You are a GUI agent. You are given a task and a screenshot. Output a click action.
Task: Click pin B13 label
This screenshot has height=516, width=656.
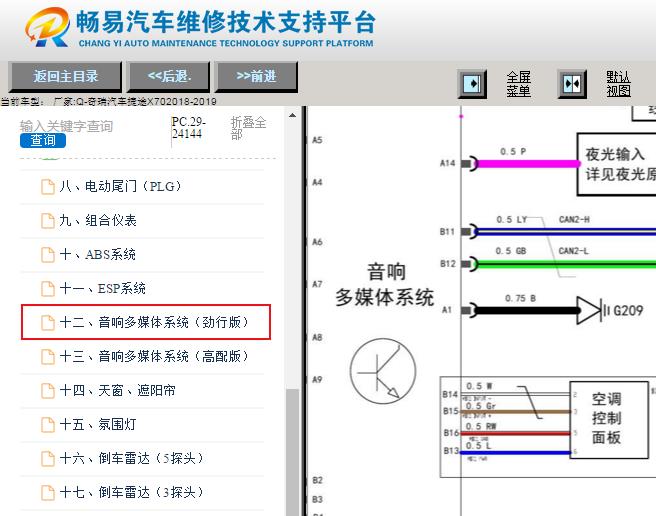tap(451, 451)
